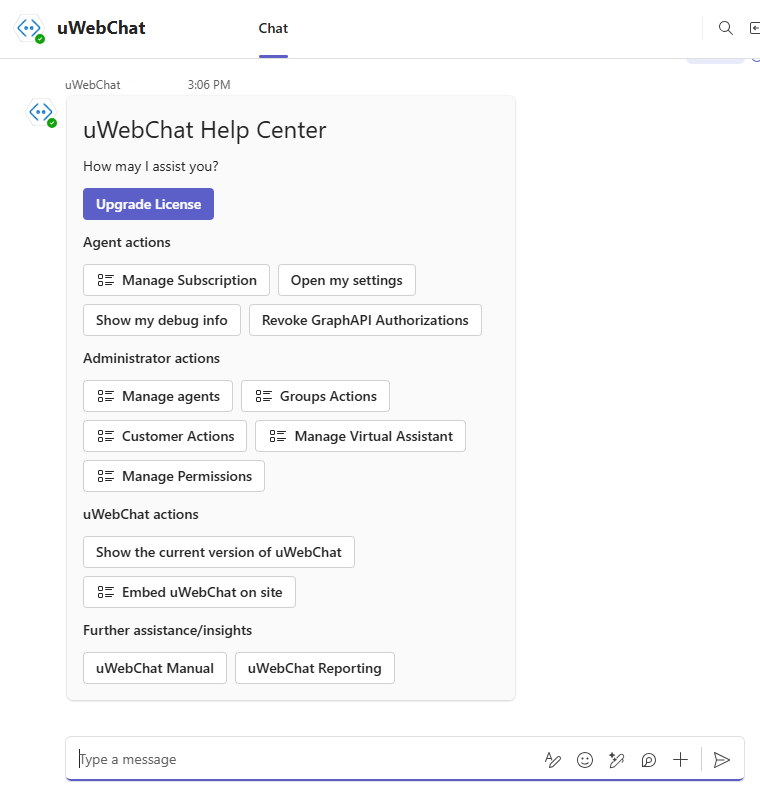Click Open my settings button
Screen dimensions: 760x794
(347, 280)
